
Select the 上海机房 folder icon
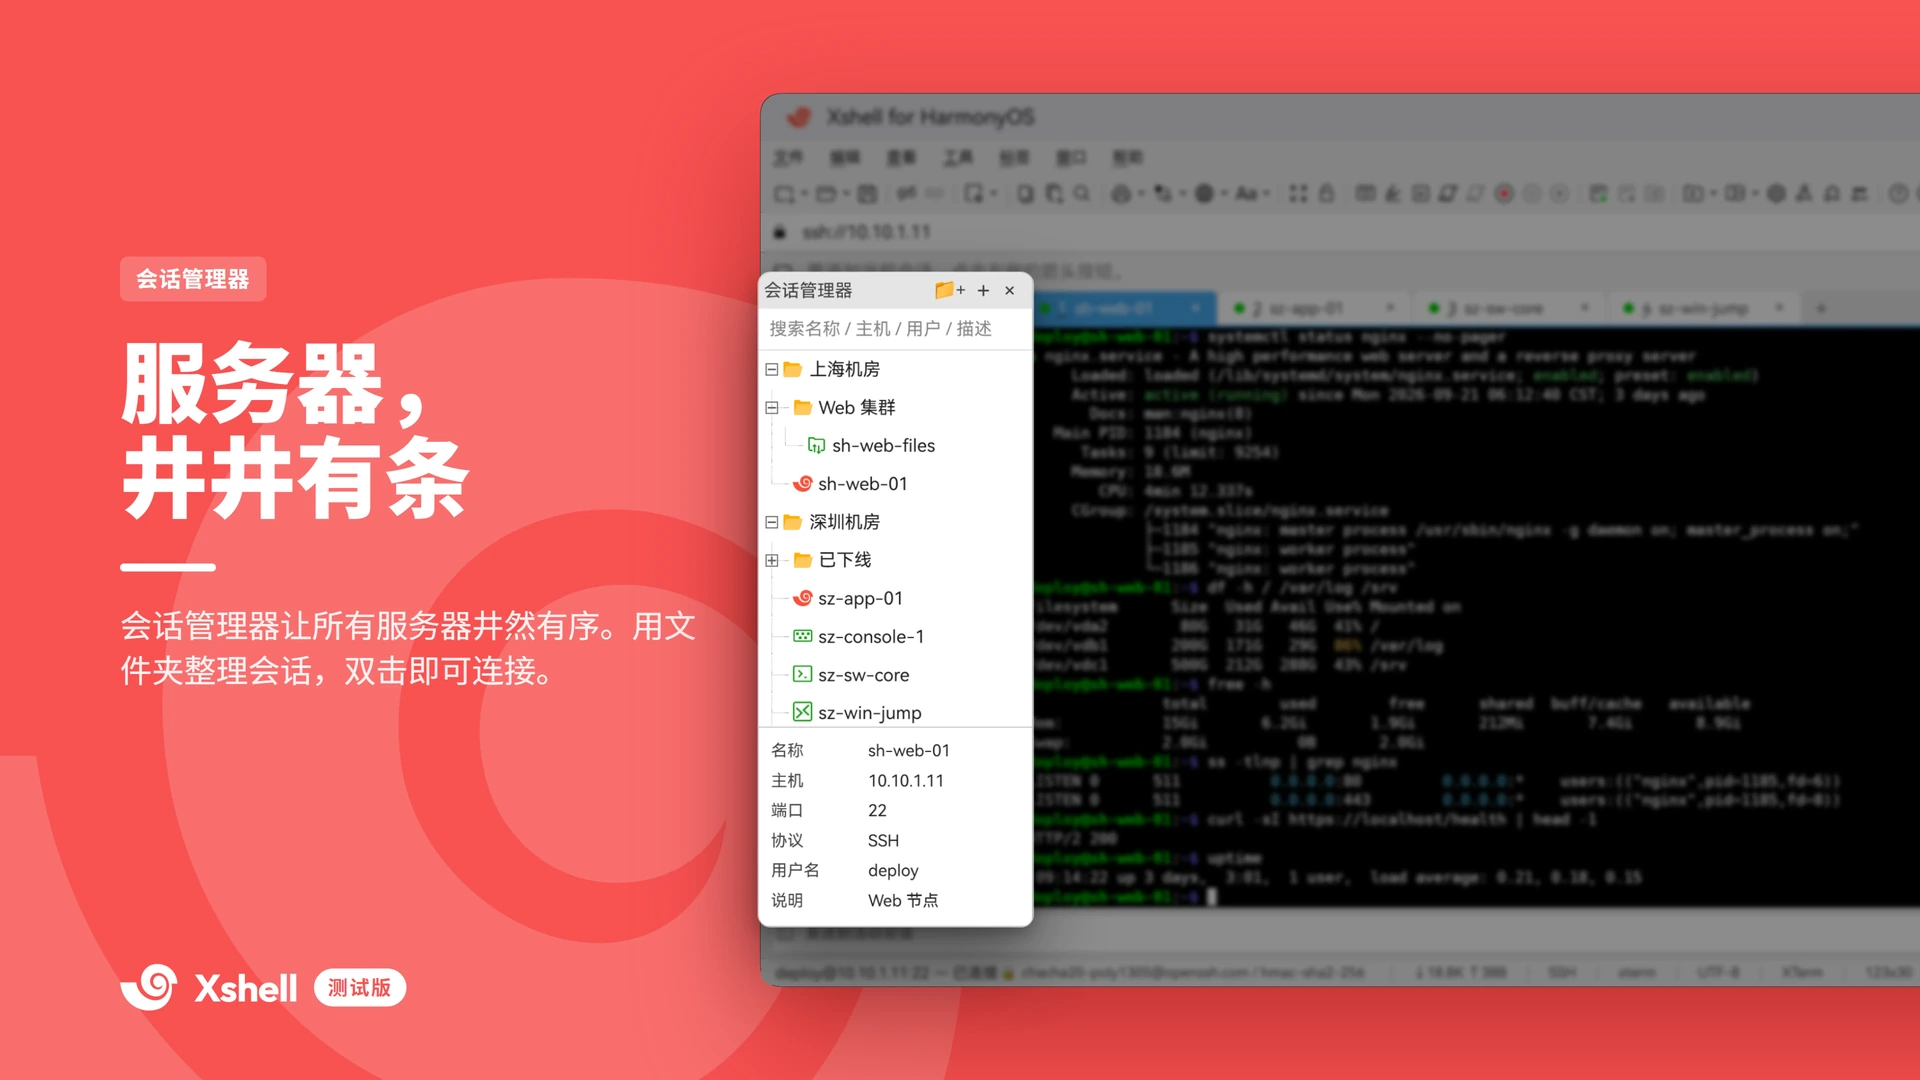pyautogui.click(x=793, y=369)
